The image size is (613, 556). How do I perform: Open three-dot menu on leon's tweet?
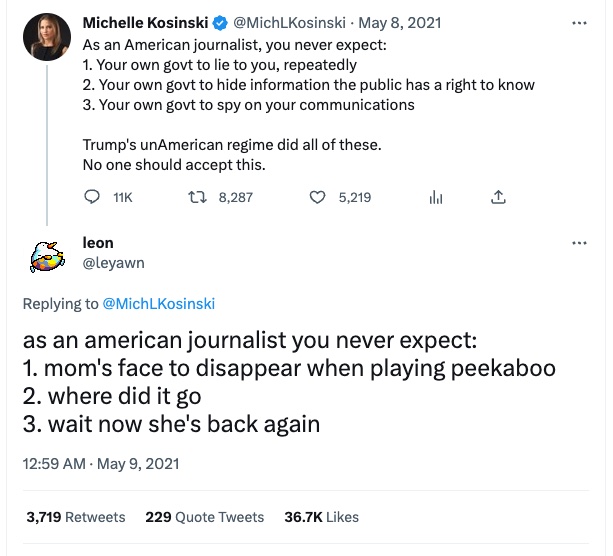click(579, 243)
